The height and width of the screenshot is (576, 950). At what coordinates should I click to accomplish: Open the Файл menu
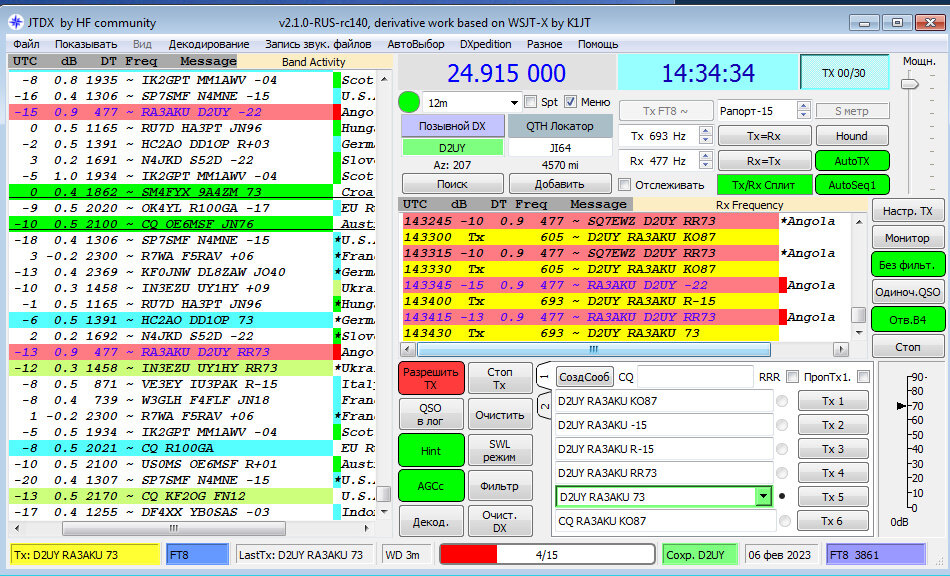[x=26, y=44]
